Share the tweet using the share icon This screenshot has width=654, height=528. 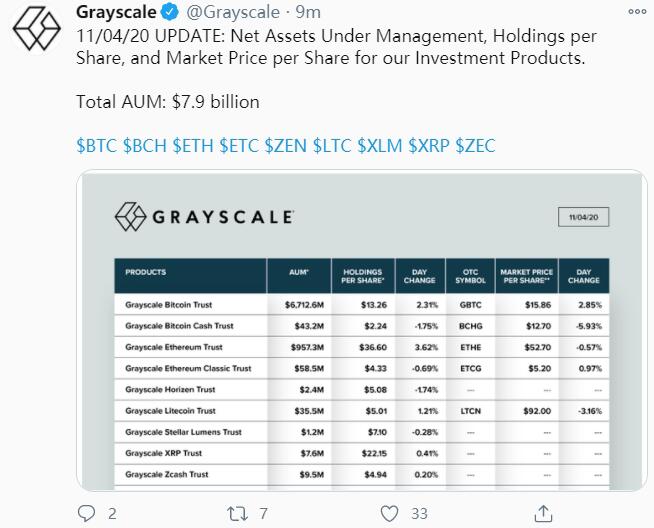542,513
